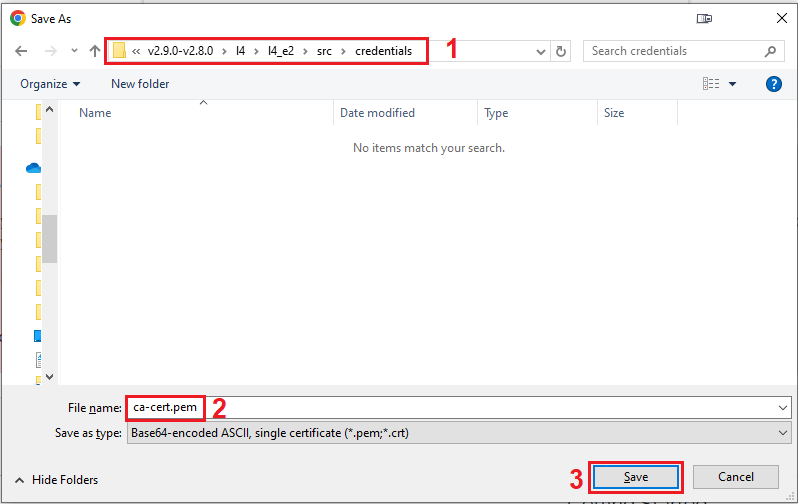This screenshot has width=798, height=504.
Task: Click the src folder in breadcrumb path
Action: click(325, 51)
